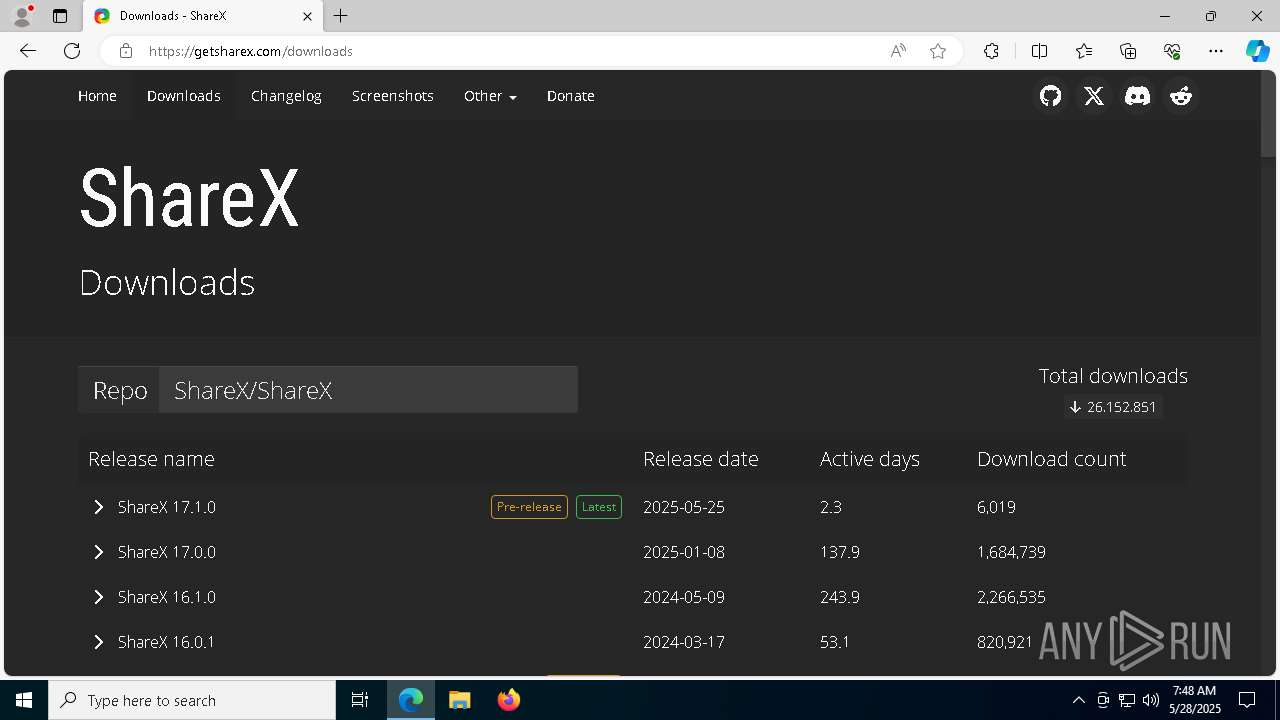This screenshot has height=720, width=1280.
Task: Click the Repo field with ShareX/ShareX
Action: coord(368,390)
